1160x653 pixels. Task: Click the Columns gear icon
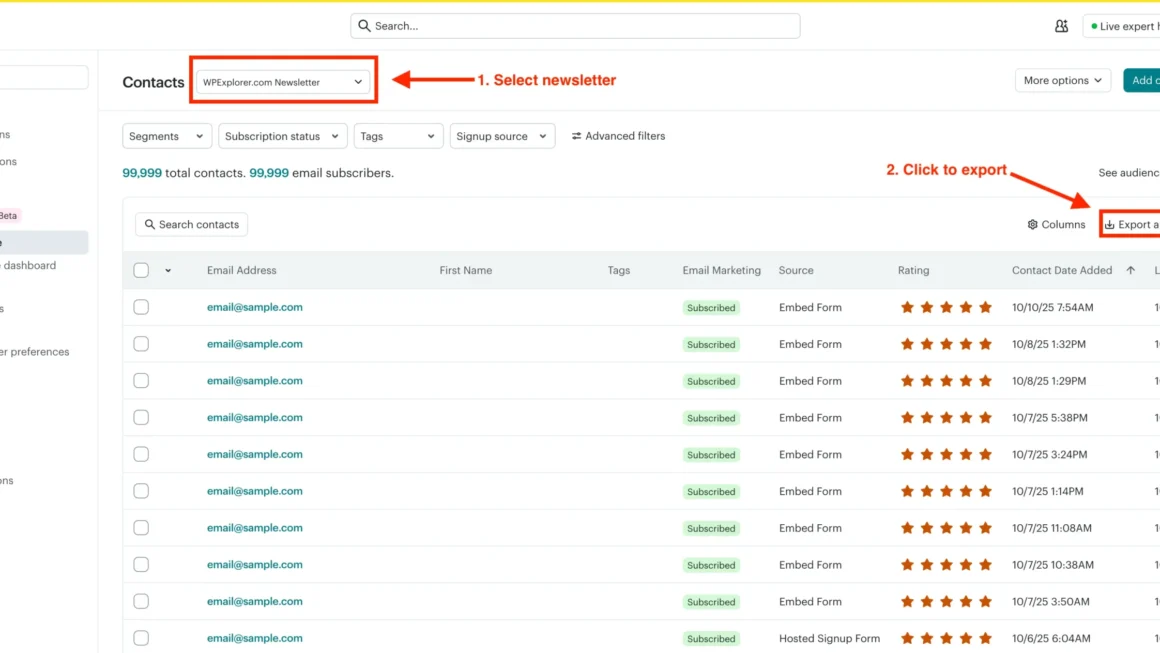(1032, 224)
